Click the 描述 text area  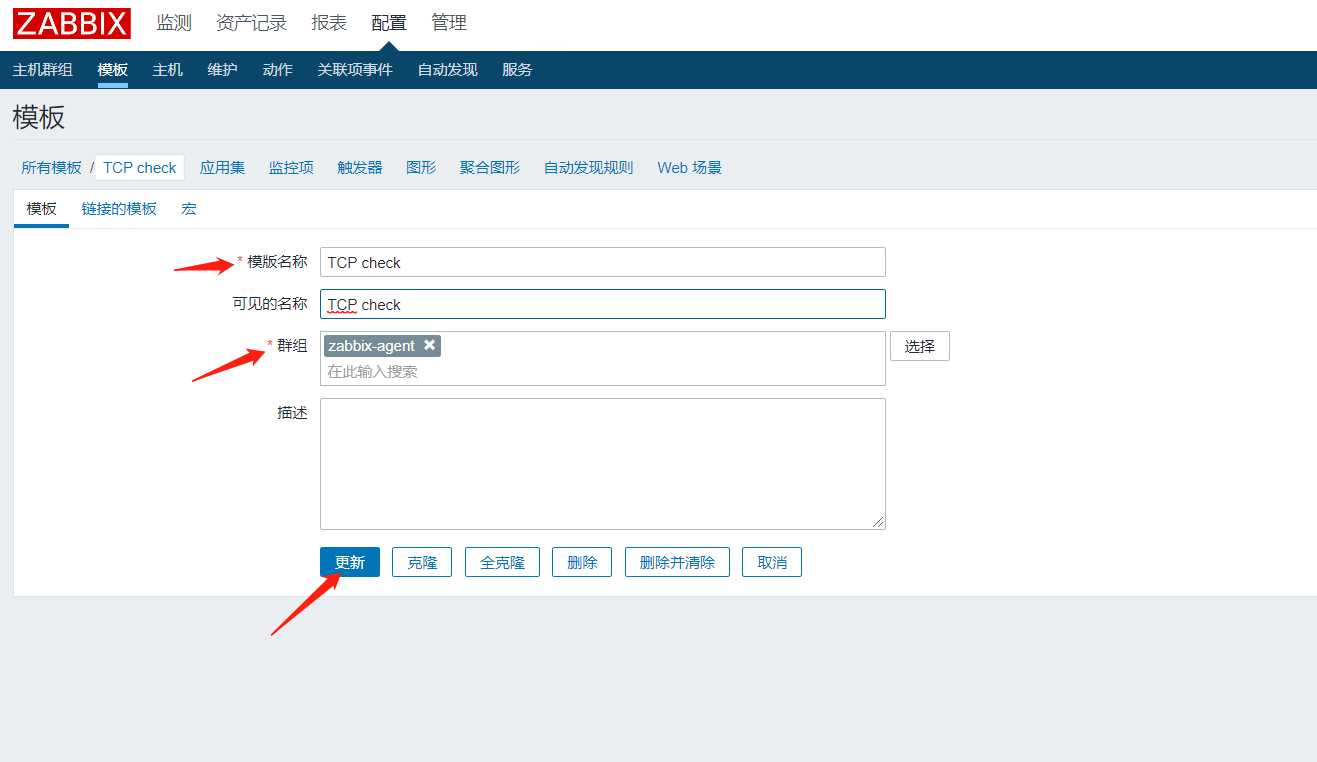pyautogui.click(x=603, y=464)
